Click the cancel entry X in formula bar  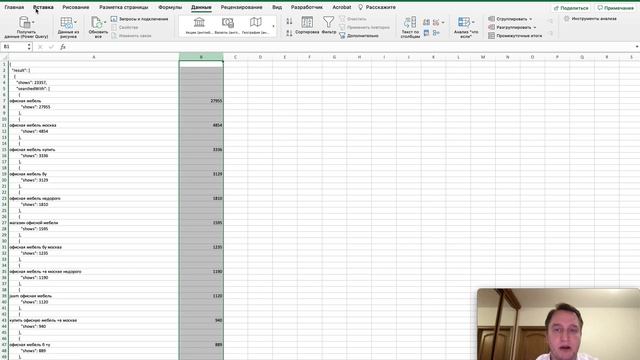(40, 47)
